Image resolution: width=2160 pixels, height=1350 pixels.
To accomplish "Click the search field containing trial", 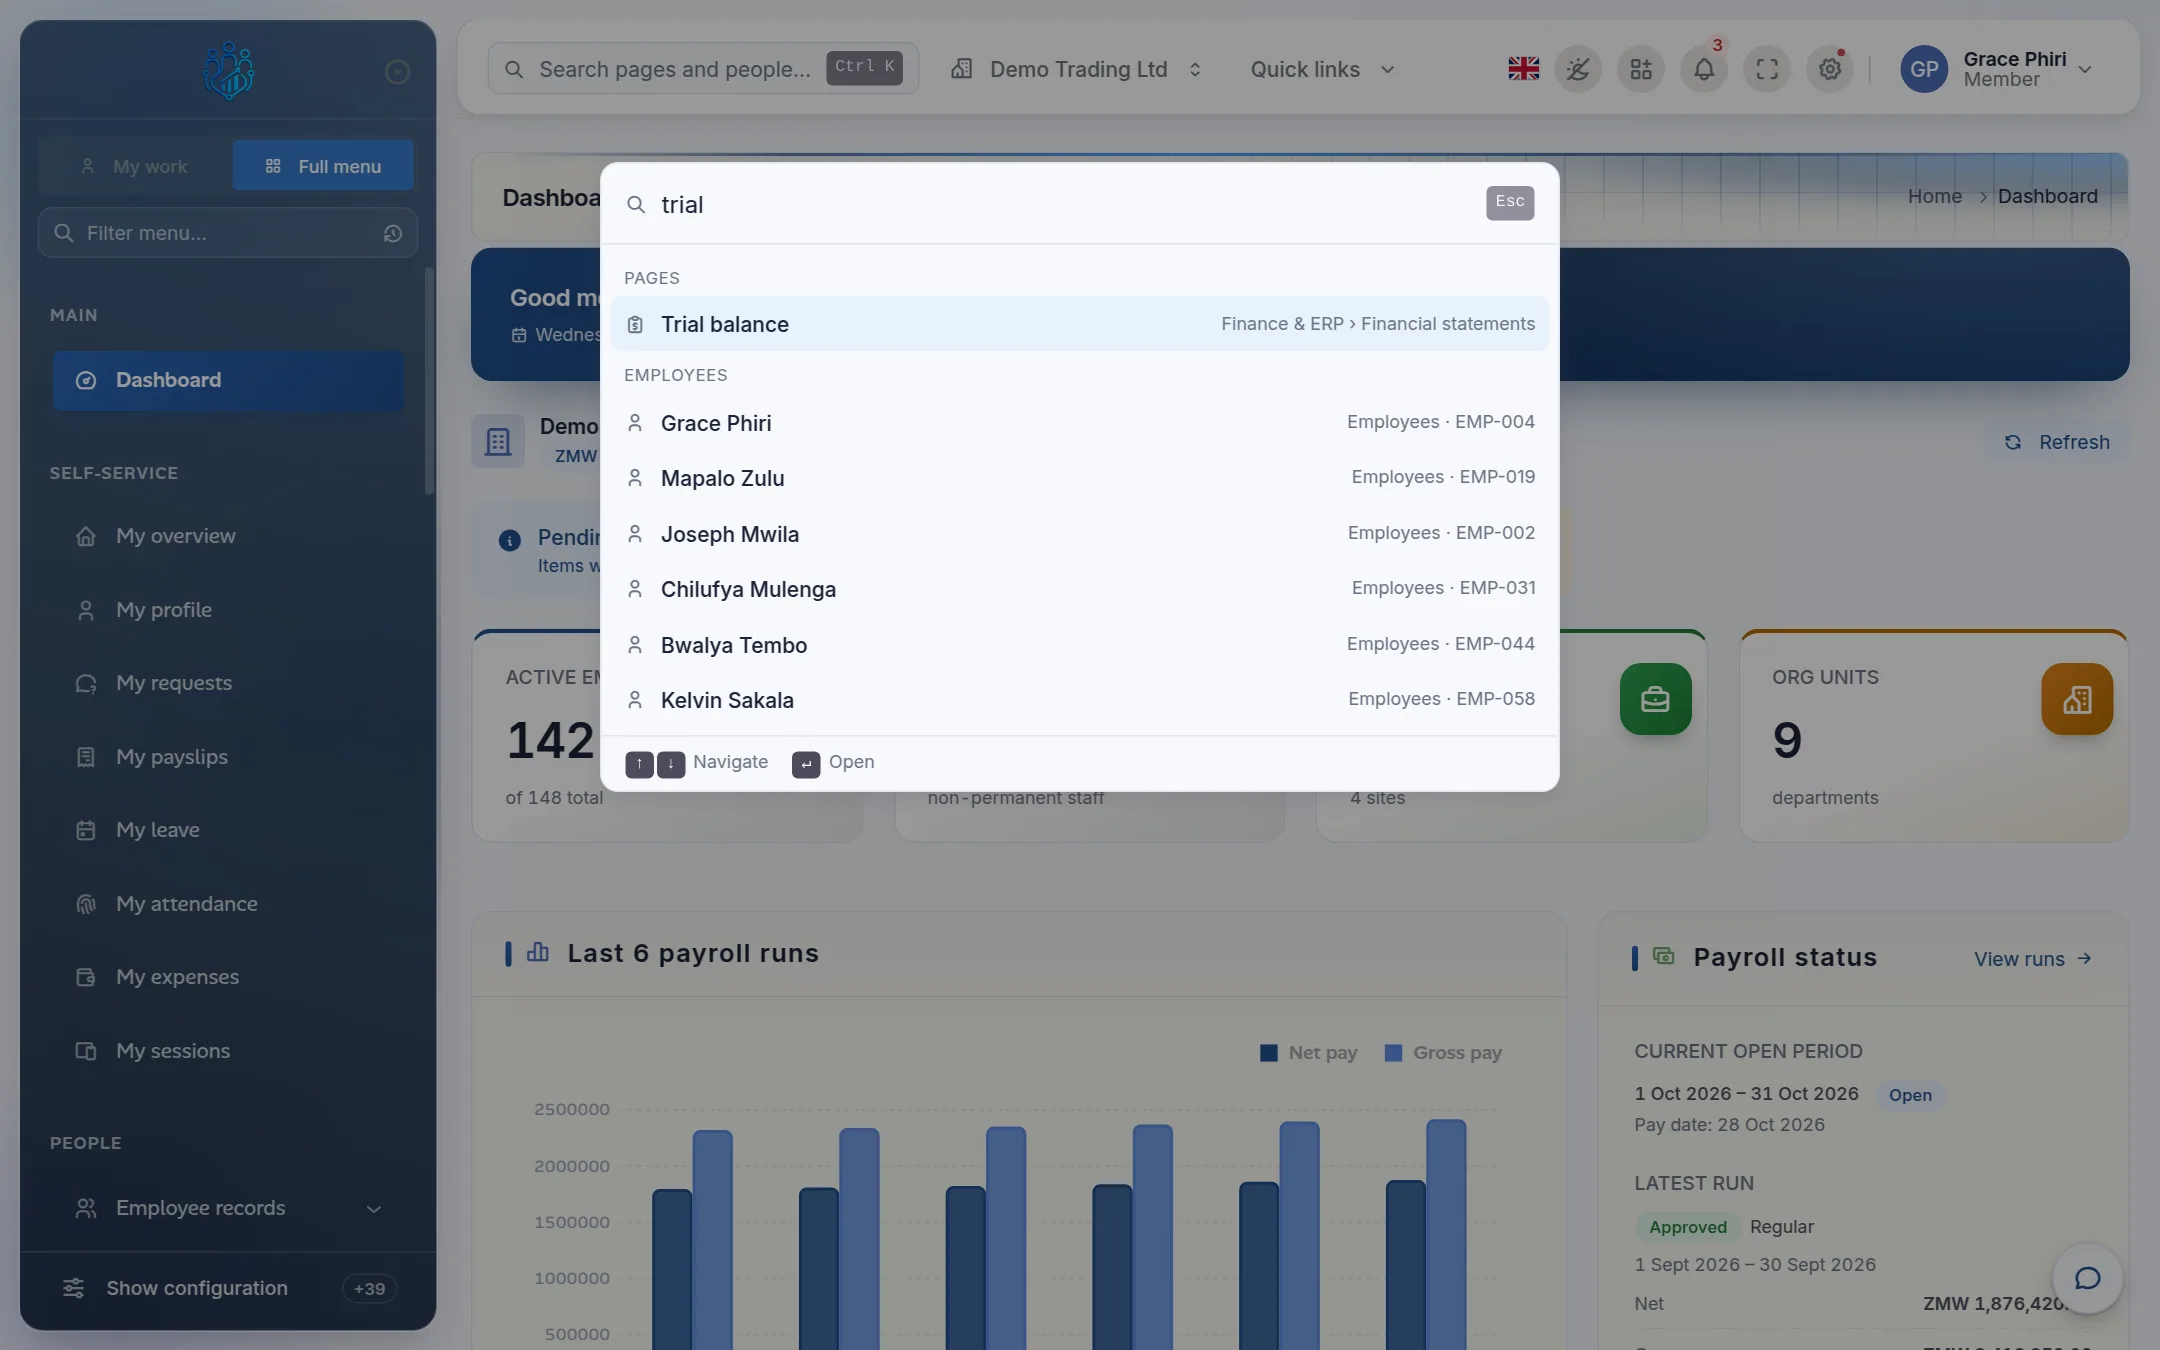I will point(1065,205).
